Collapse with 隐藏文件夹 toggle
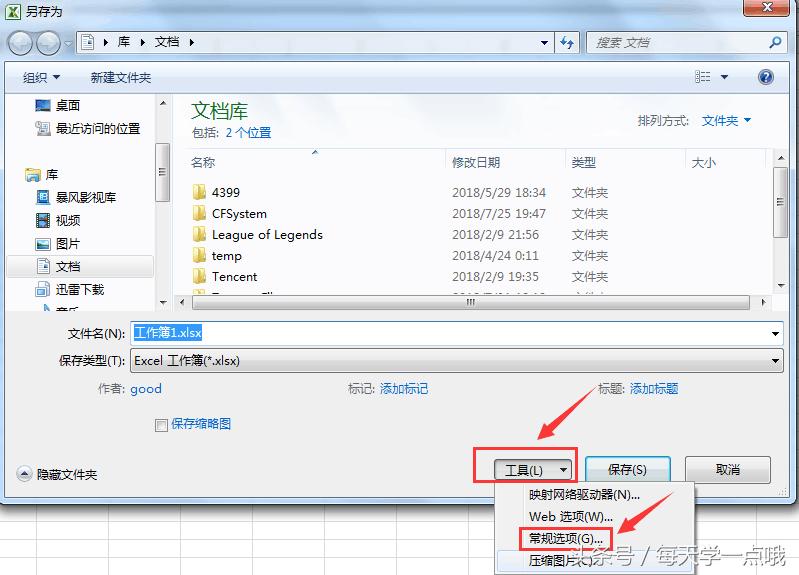The width and height of the screenshot is (799, 575). (x=57, y=474)
